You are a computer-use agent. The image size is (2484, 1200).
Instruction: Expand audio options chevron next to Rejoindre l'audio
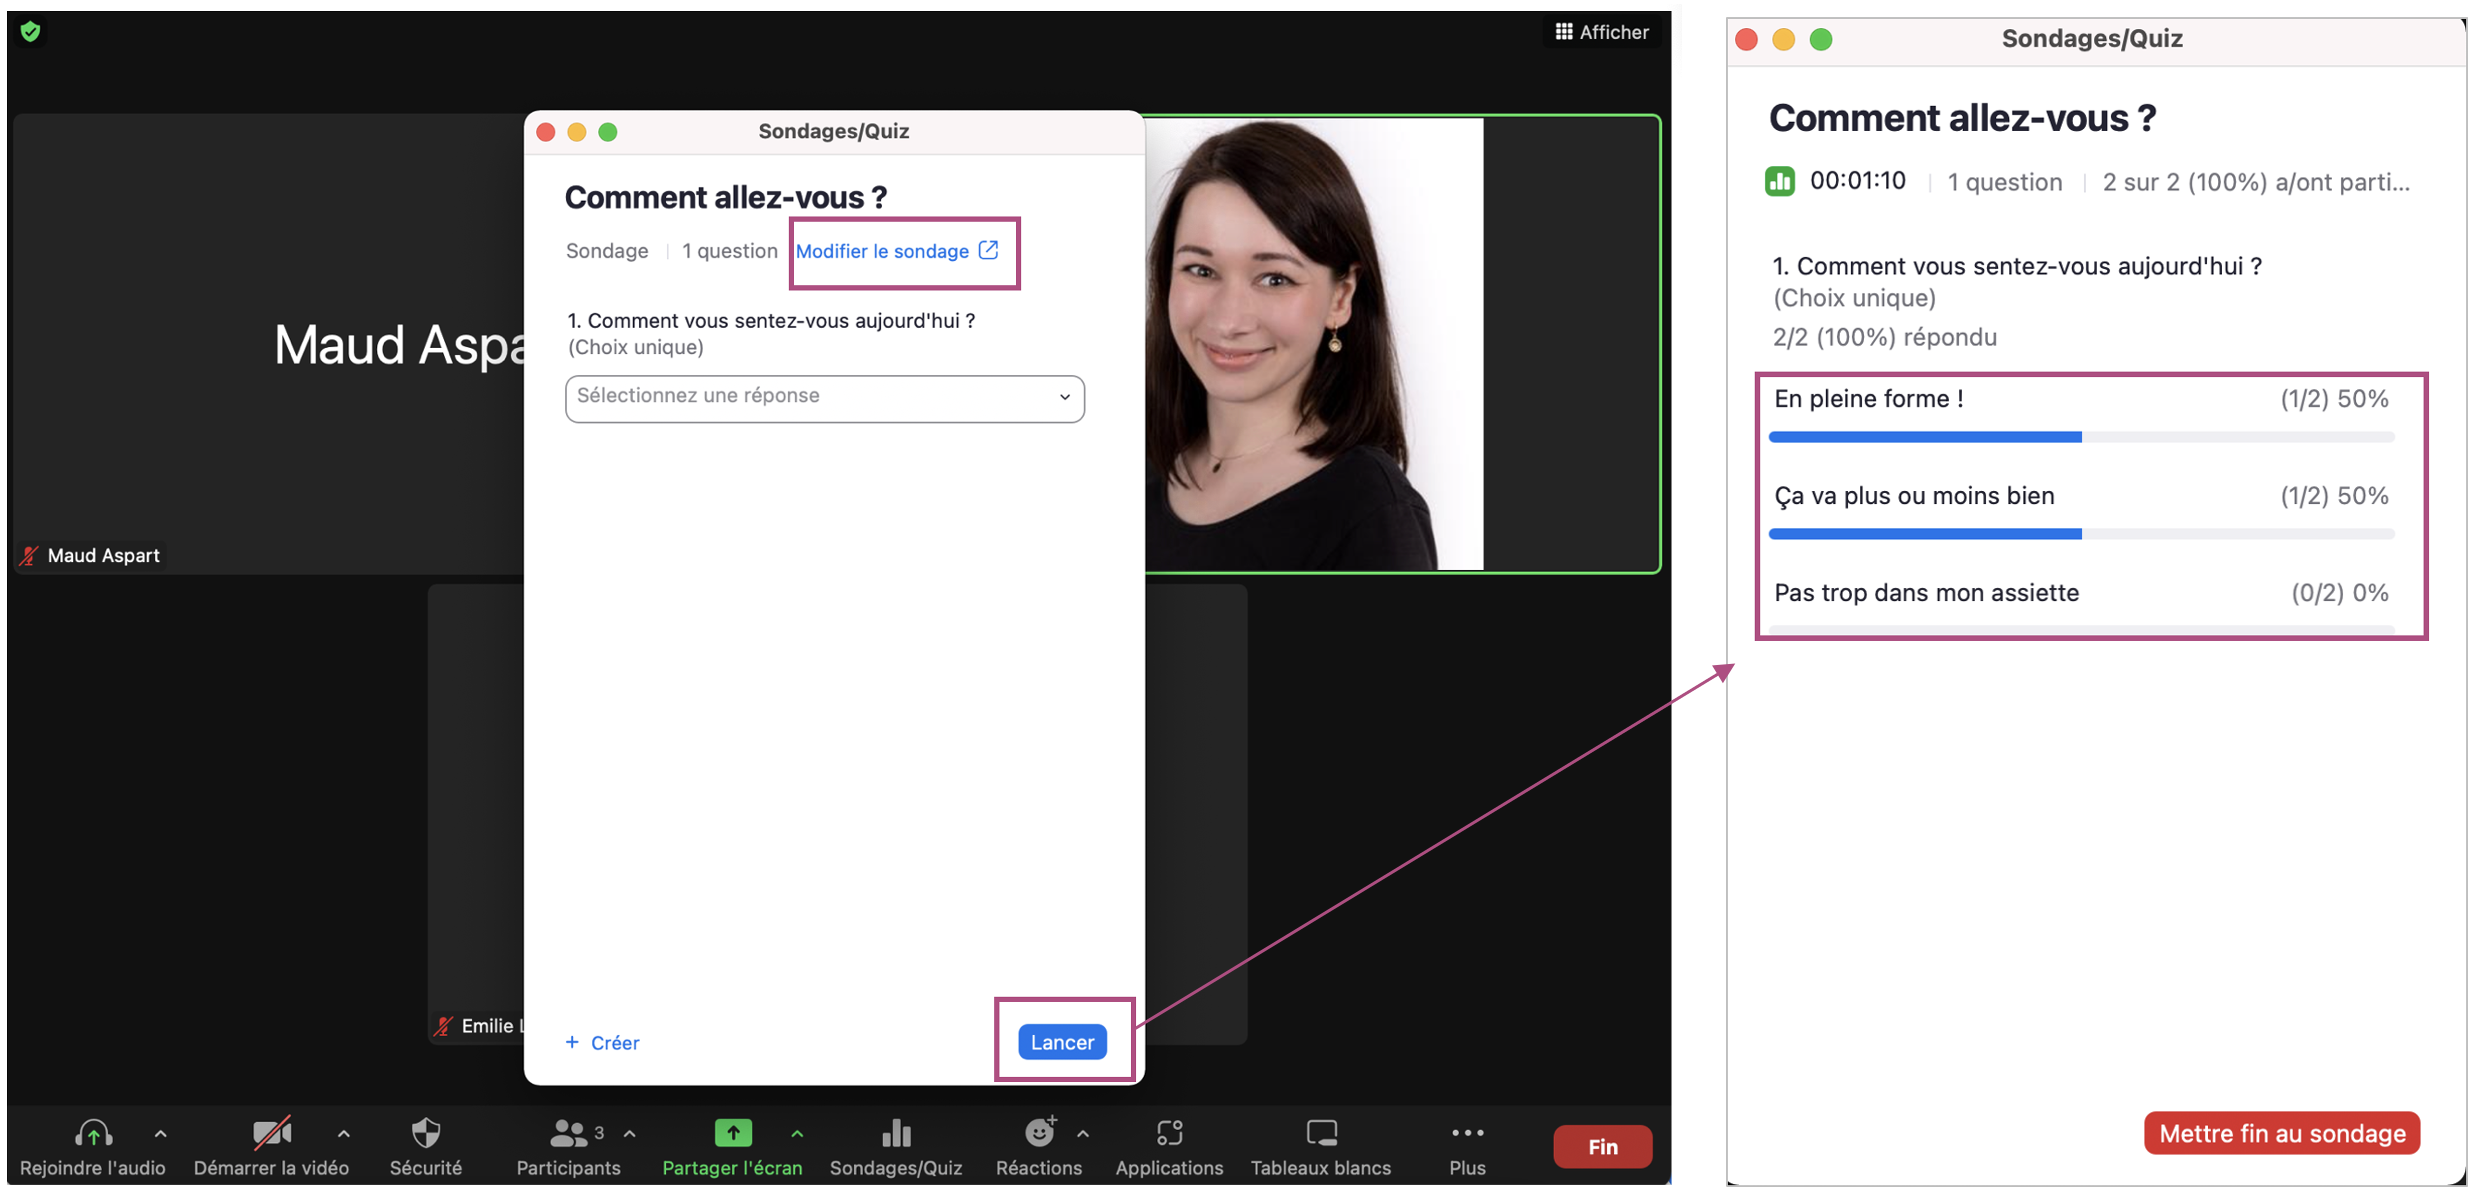click(161, 1135)
